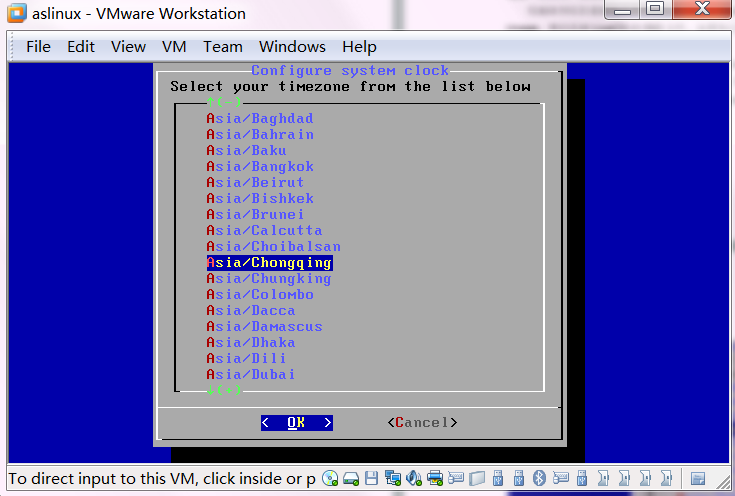Click the printer status icon
This screenshot has width=735, height=496.
(435, 478)
